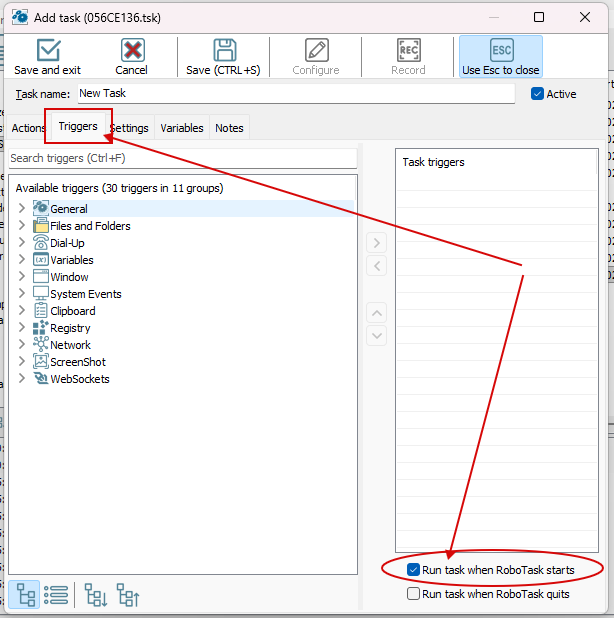The height and width of the screenshot is (618, 614).
Task: Click the Search triggers field
Action: click(x=182, y=158)
